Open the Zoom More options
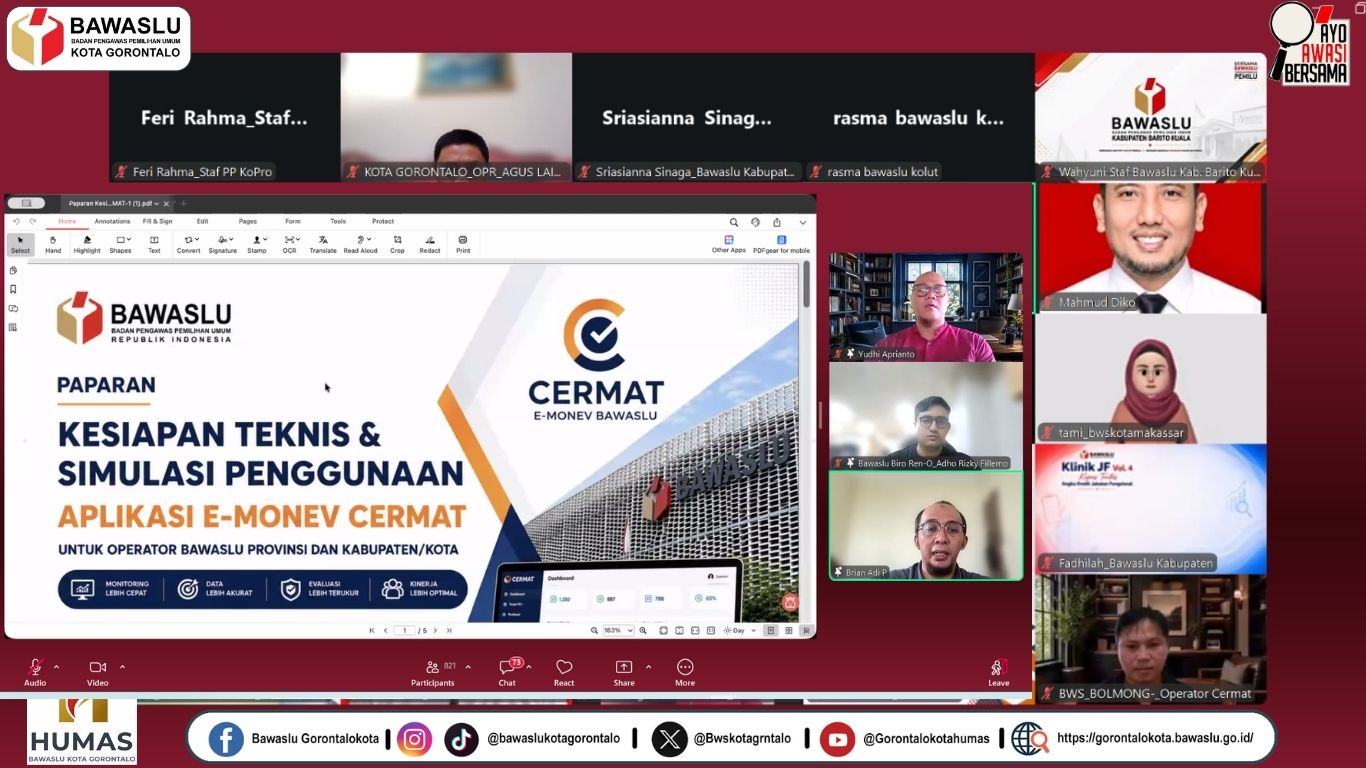This screenshot has width=1366, height=768. (x=685, y=673)
